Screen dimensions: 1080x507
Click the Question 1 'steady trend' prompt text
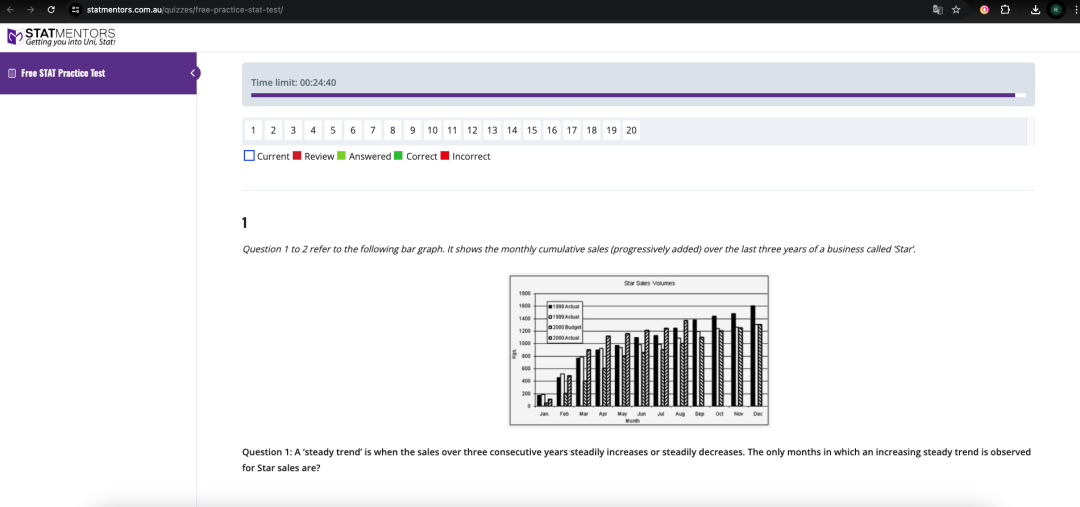coord(636,459)
